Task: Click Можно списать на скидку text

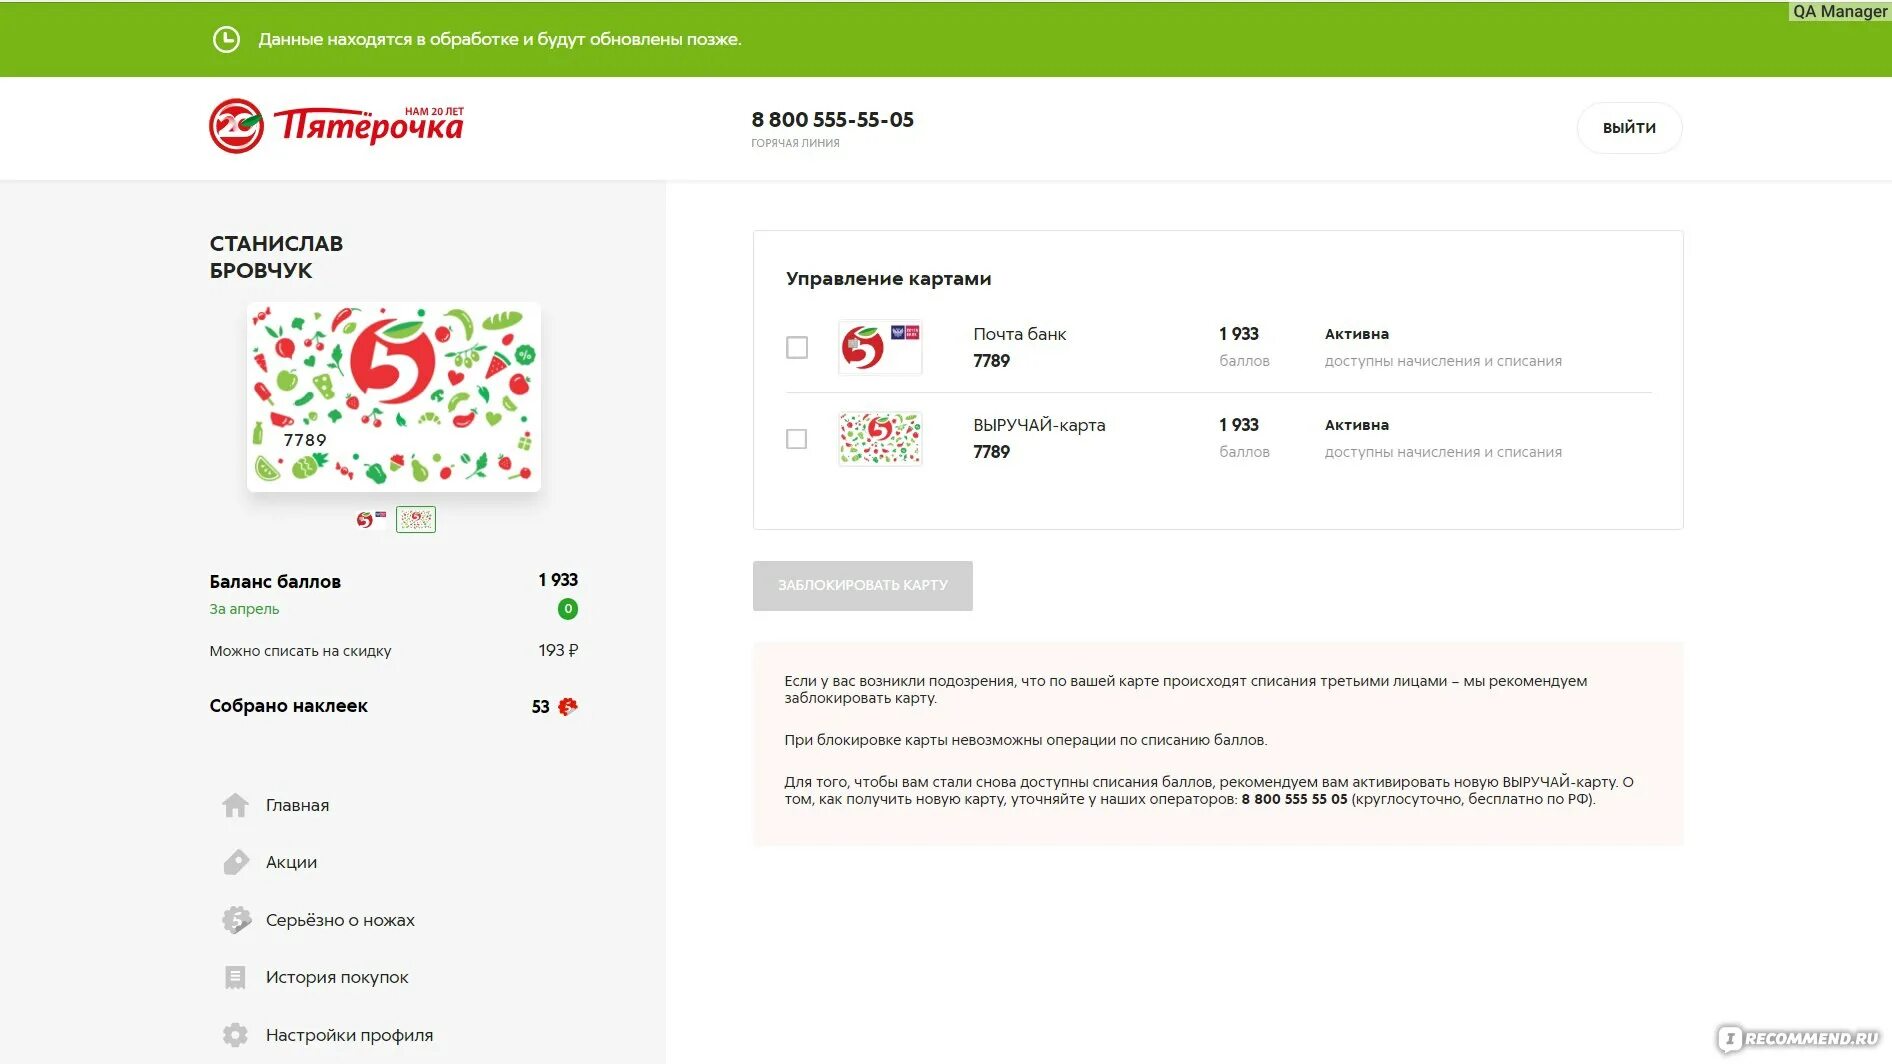Action: (x=300, y=651)
